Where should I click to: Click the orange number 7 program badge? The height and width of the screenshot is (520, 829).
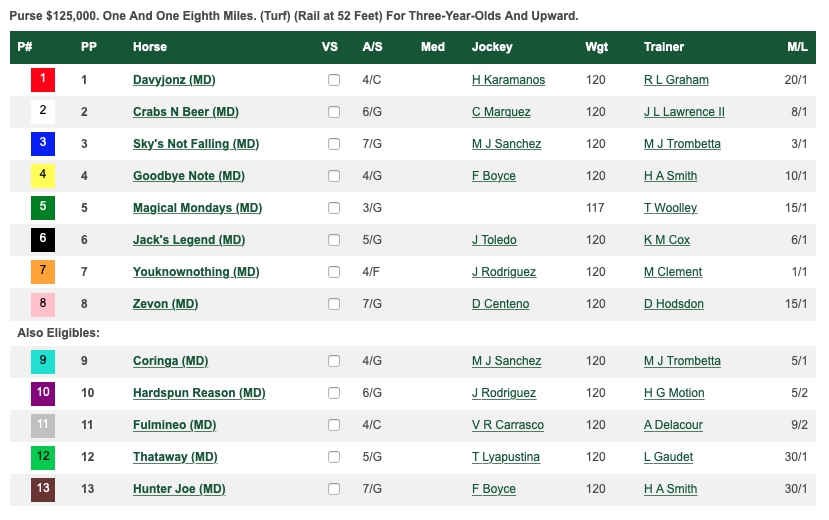coord(42,272)
